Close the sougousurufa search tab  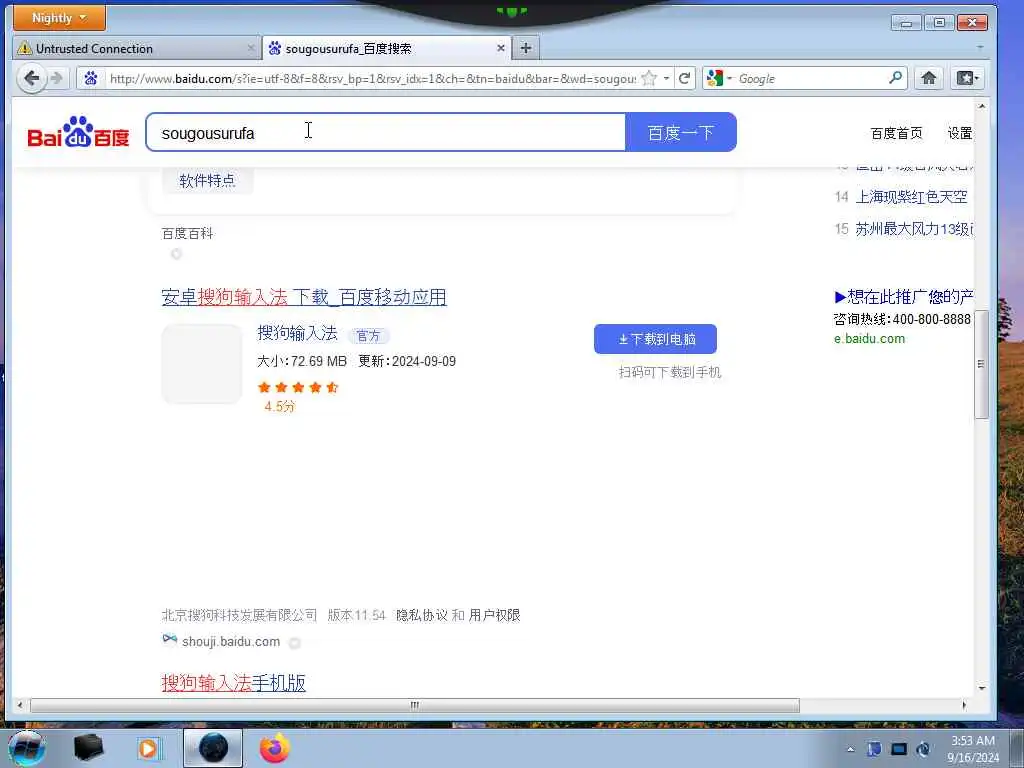point(500,48)
